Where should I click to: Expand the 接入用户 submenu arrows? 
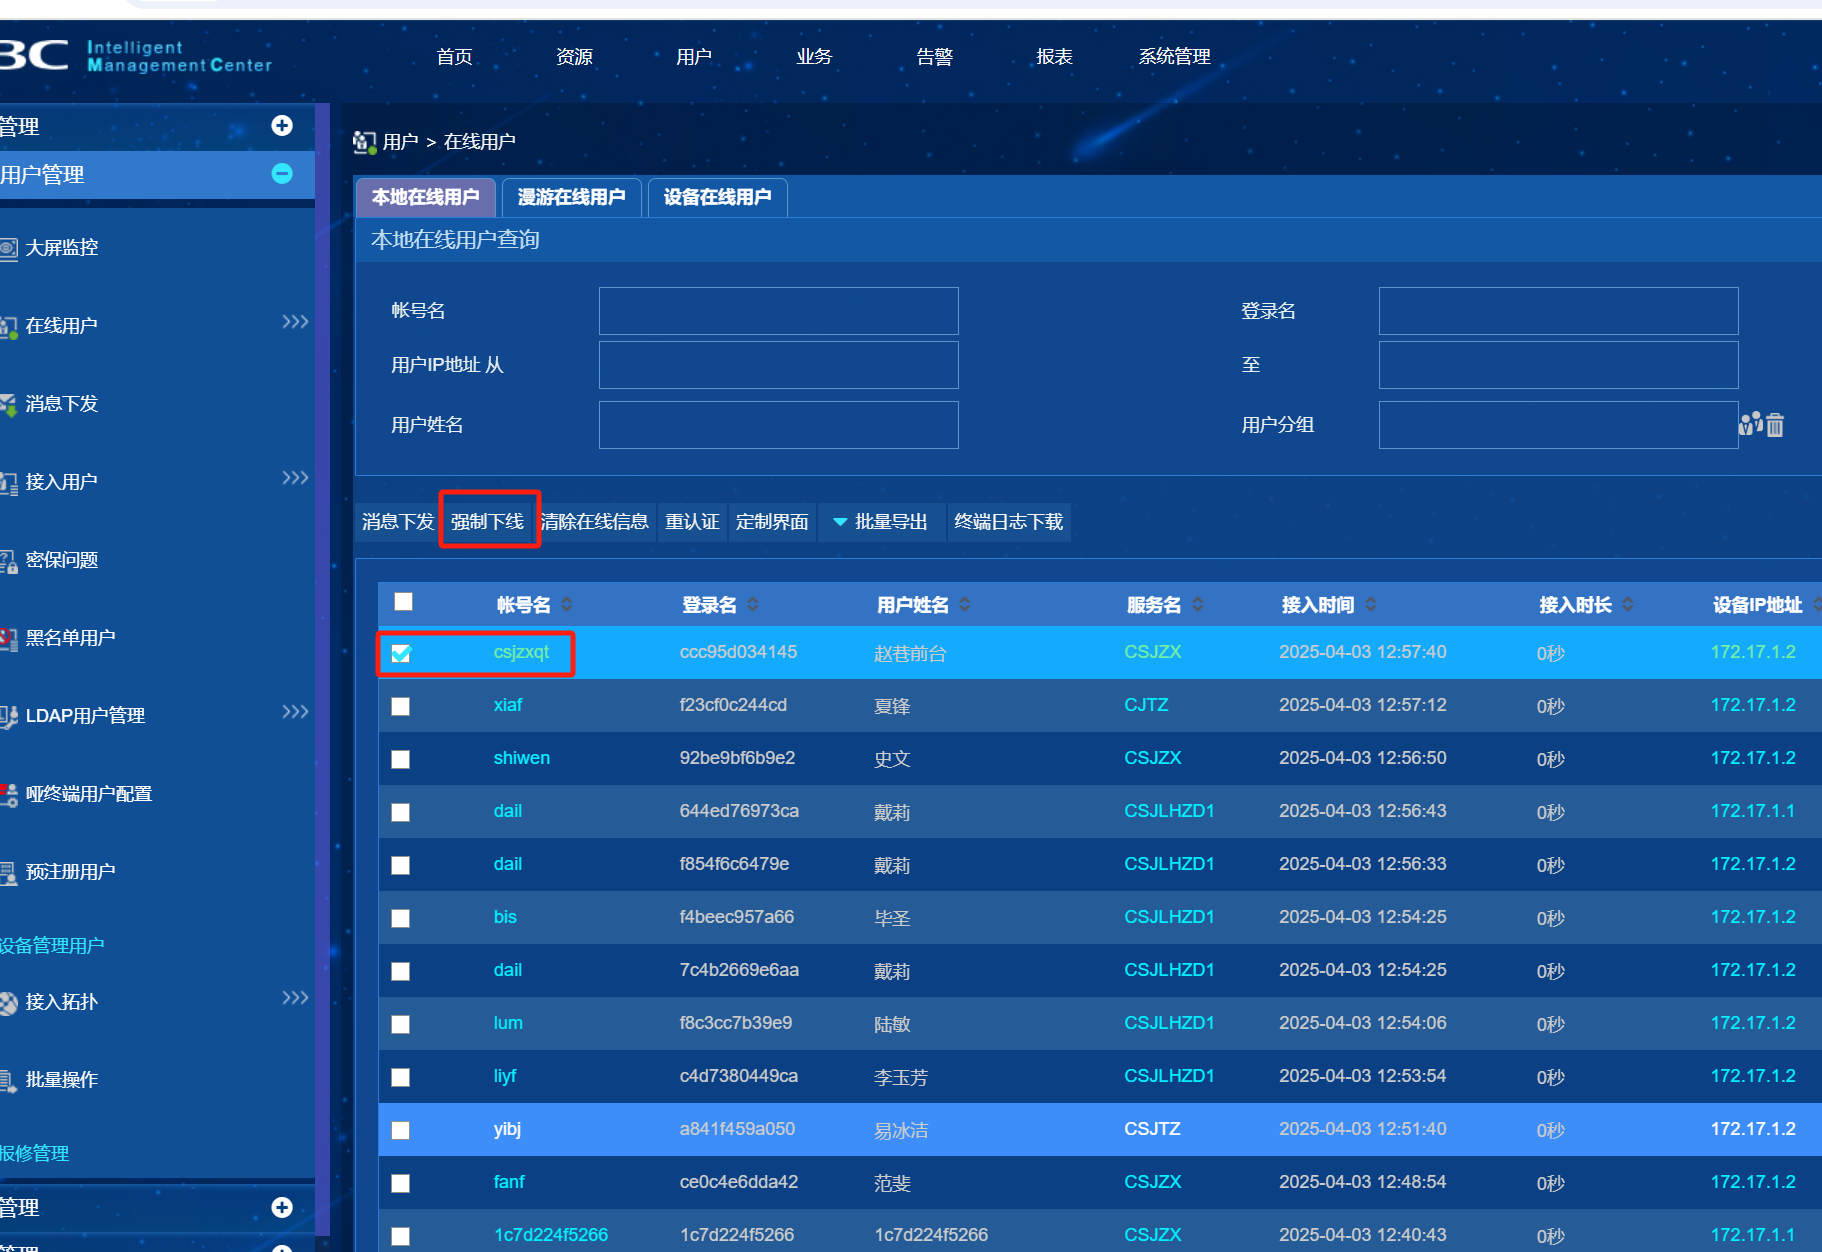pyautogui.click(x=295, y=478)
